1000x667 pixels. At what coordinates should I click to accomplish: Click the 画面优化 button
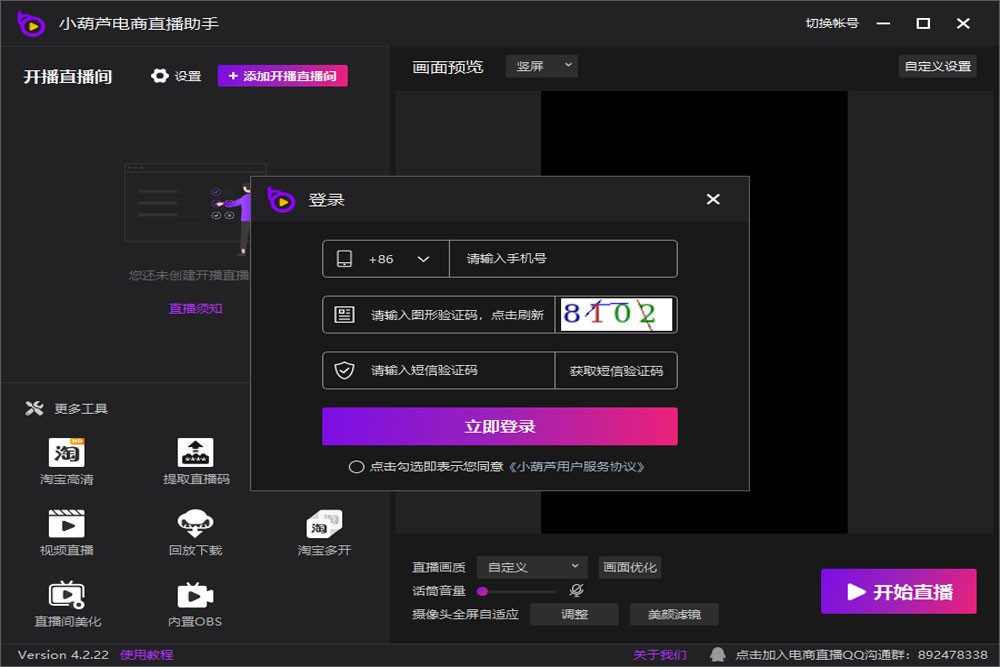click(629, 567)
